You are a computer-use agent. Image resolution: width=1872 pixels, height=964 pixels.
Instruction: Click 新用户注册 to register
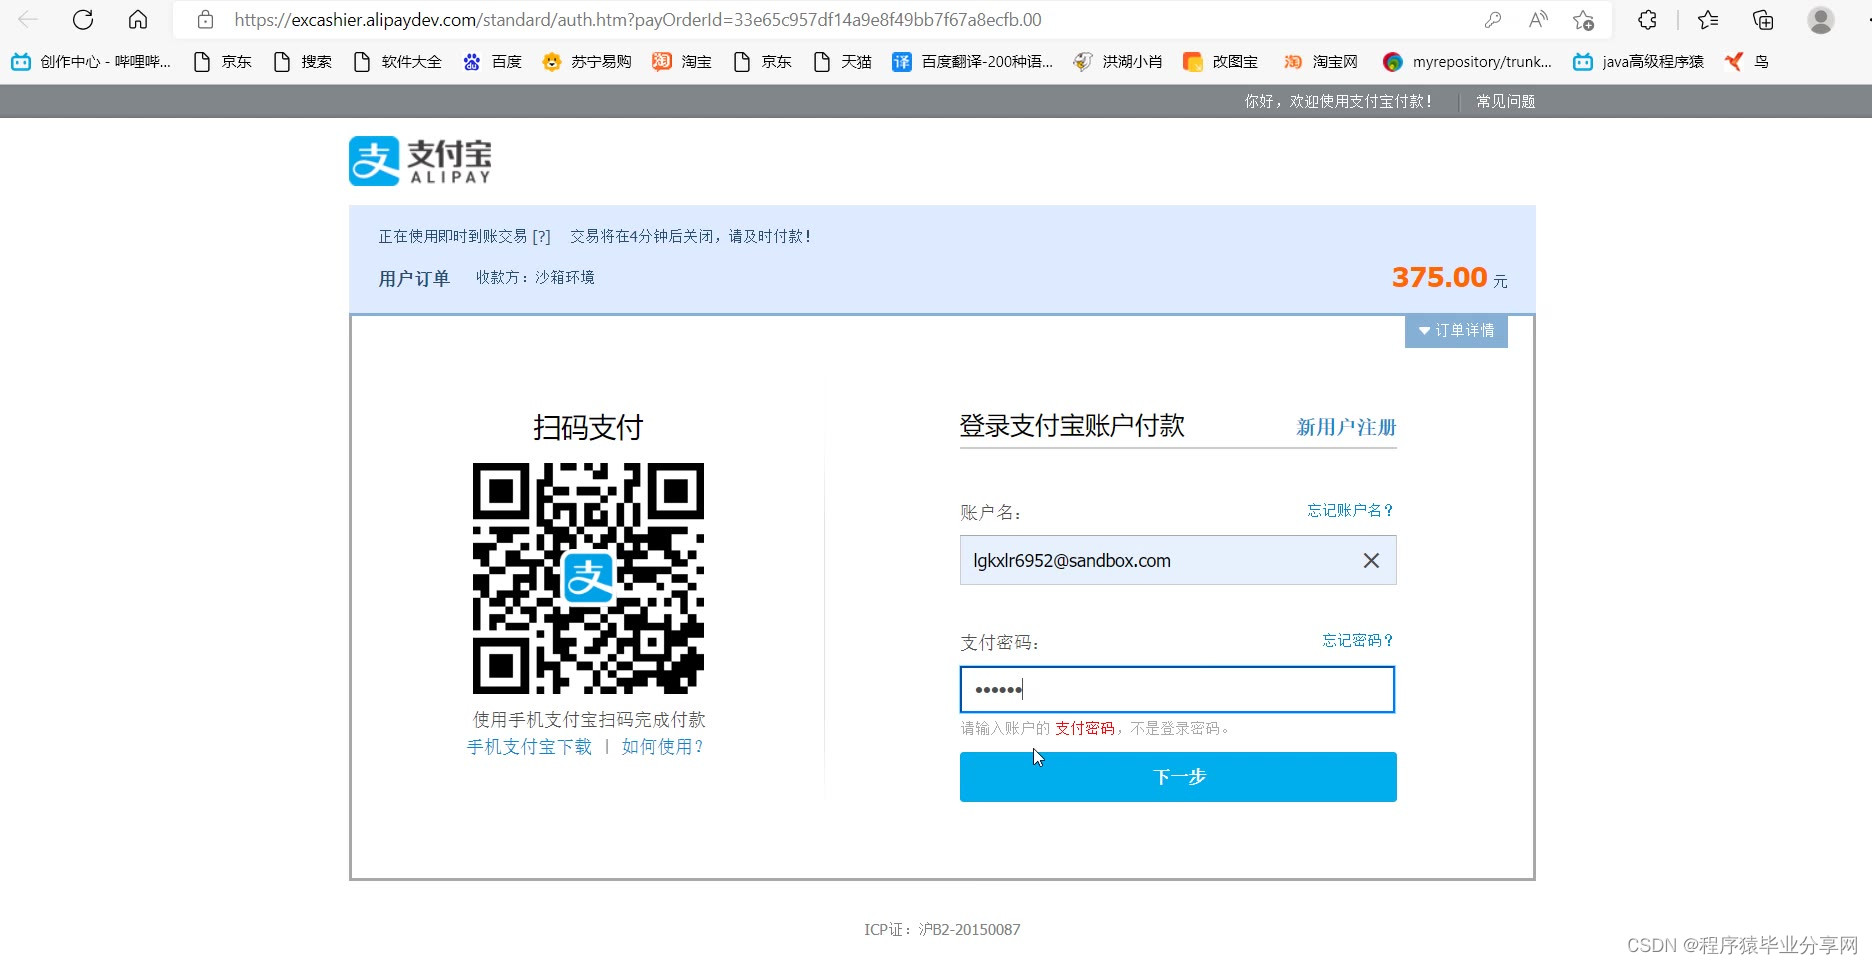[1346, 427]
